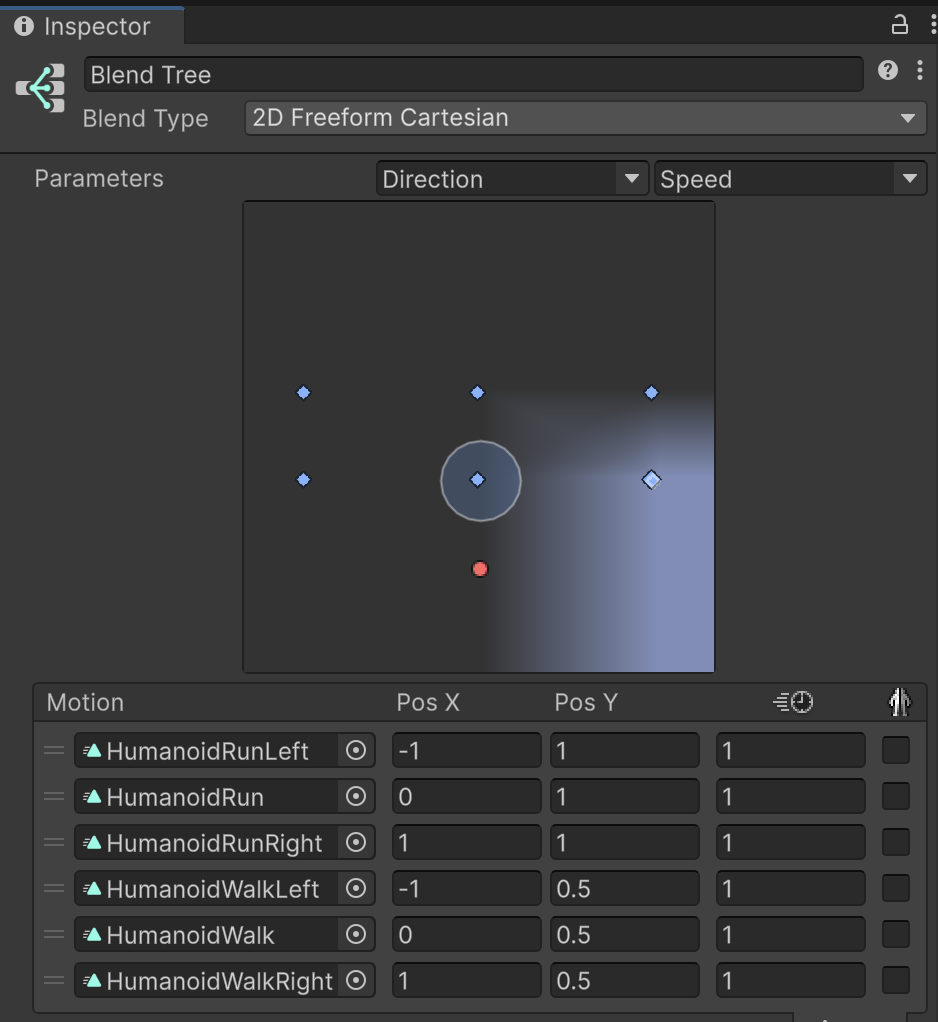Grab reorder handle of HumanoidWalk row
938x1022 pixels.
[x=54, y=935]
